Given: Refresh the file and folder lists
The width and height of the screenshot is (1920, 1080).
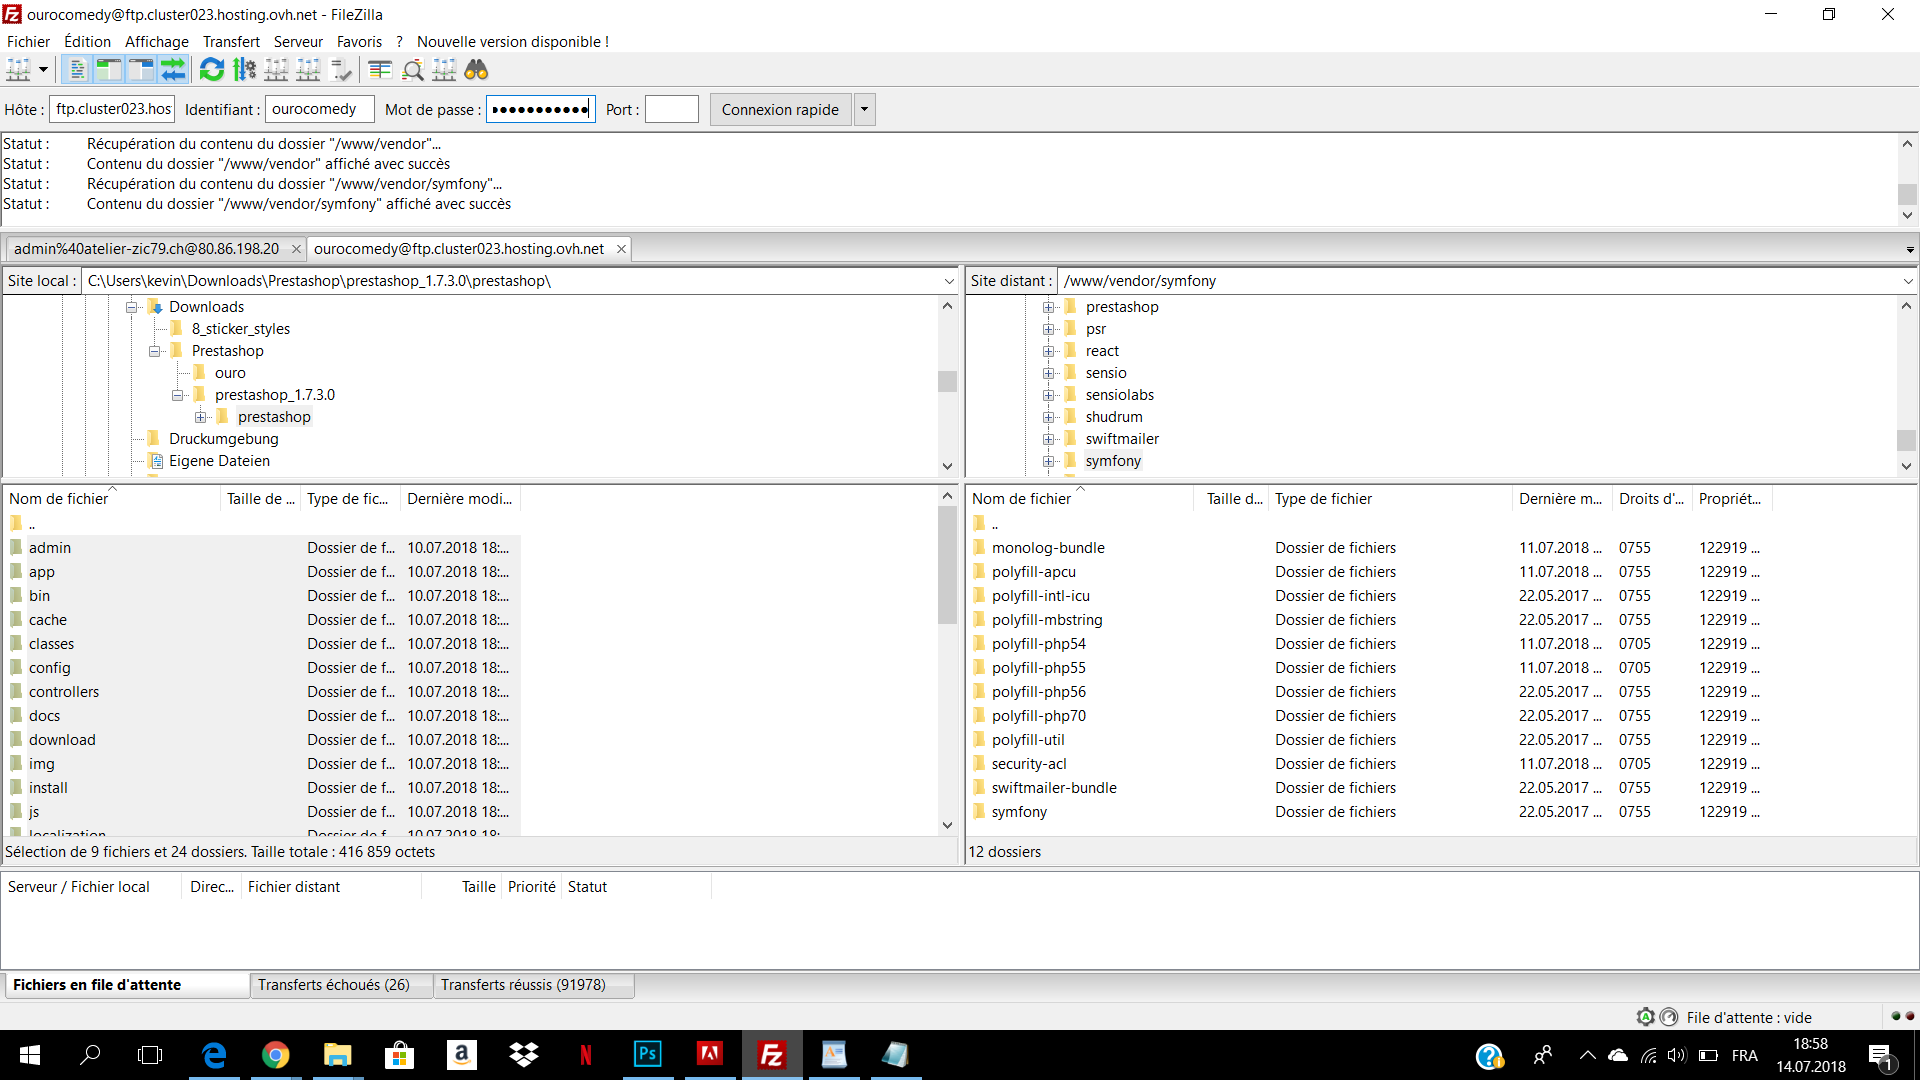Looking at the screenshot, I should [x=212, y=70].
